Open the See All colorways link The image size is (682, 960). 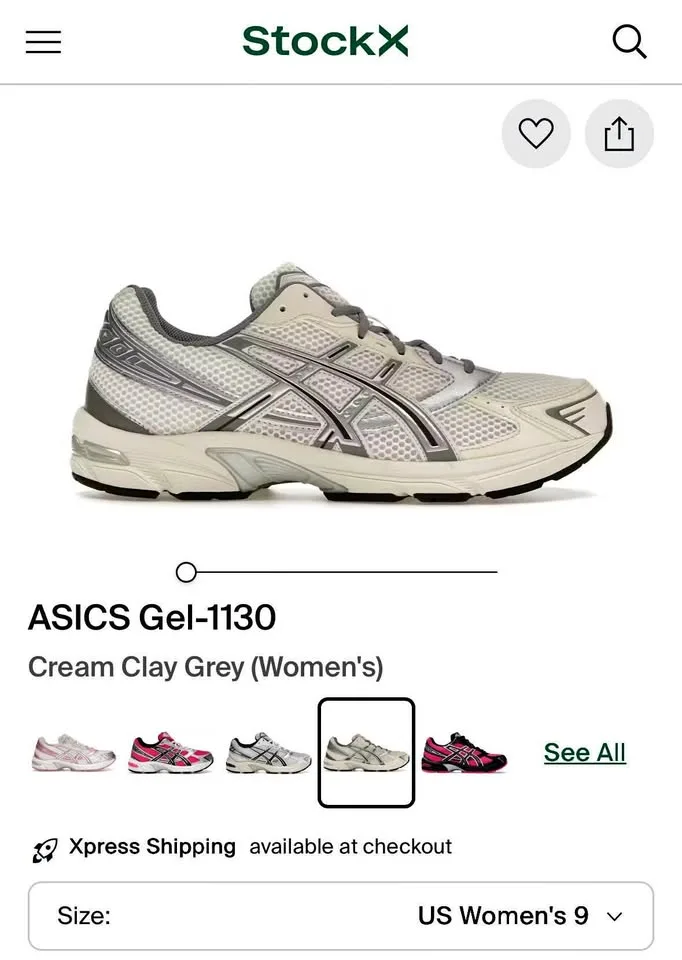(x=585, y=752)
